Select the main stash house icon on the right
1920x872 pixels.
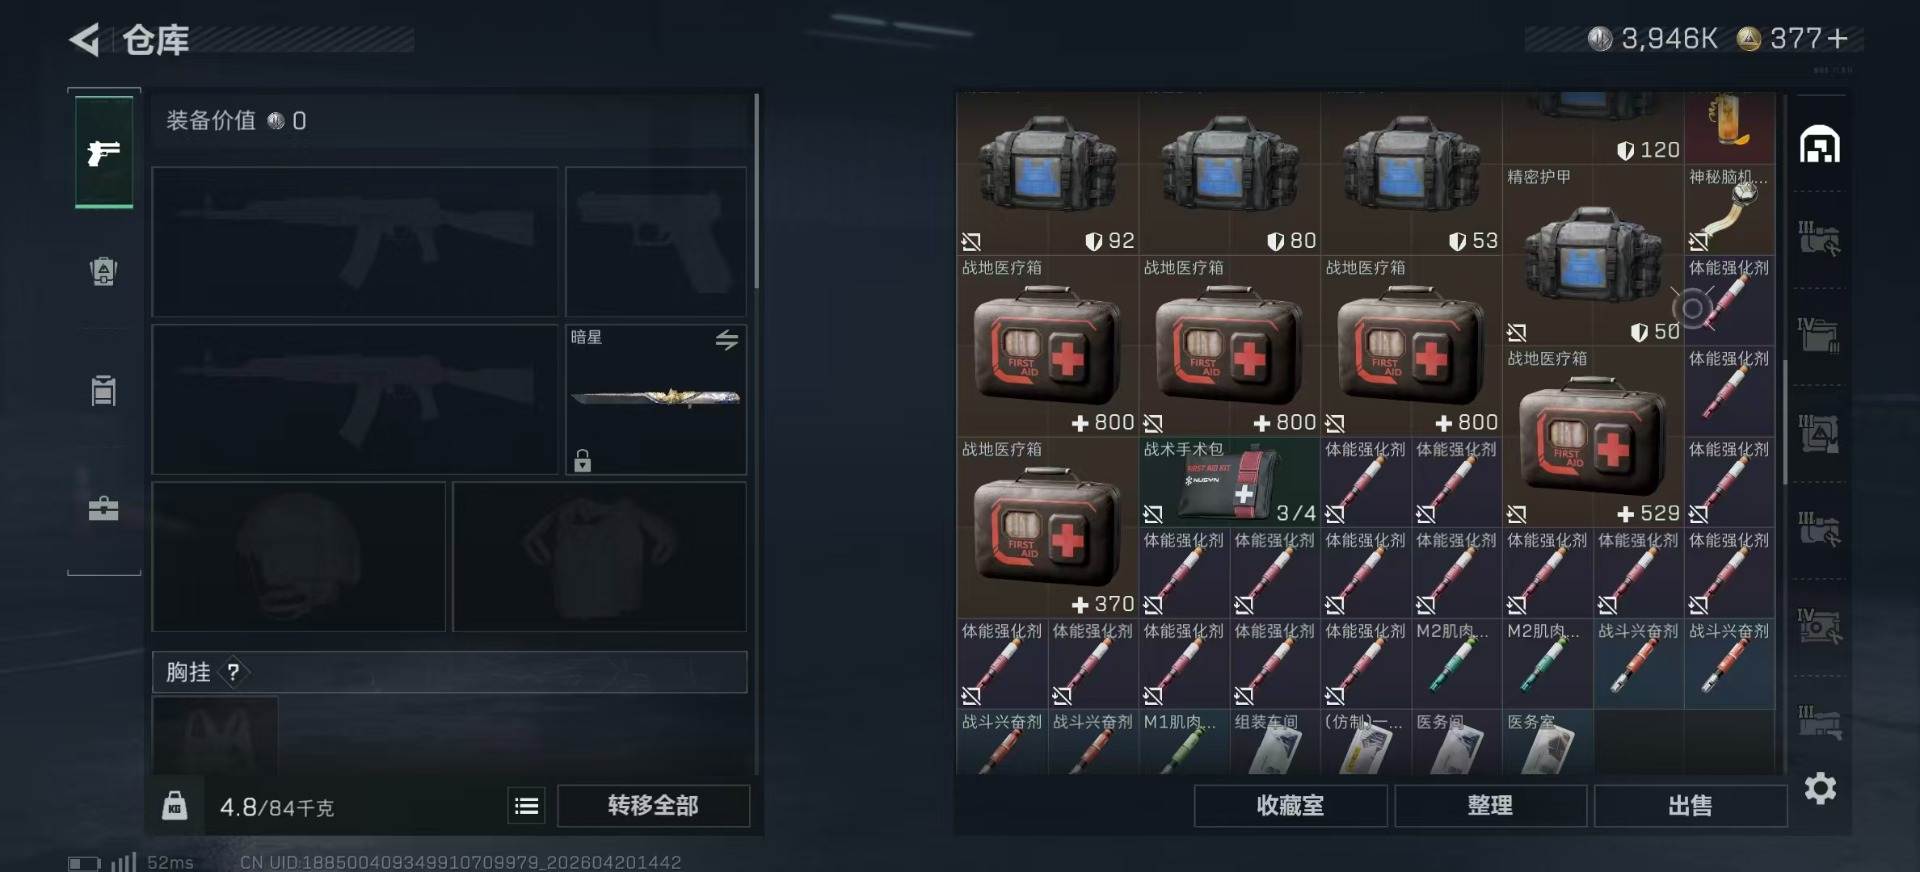pyautogui.click(x=1819, y=145)
